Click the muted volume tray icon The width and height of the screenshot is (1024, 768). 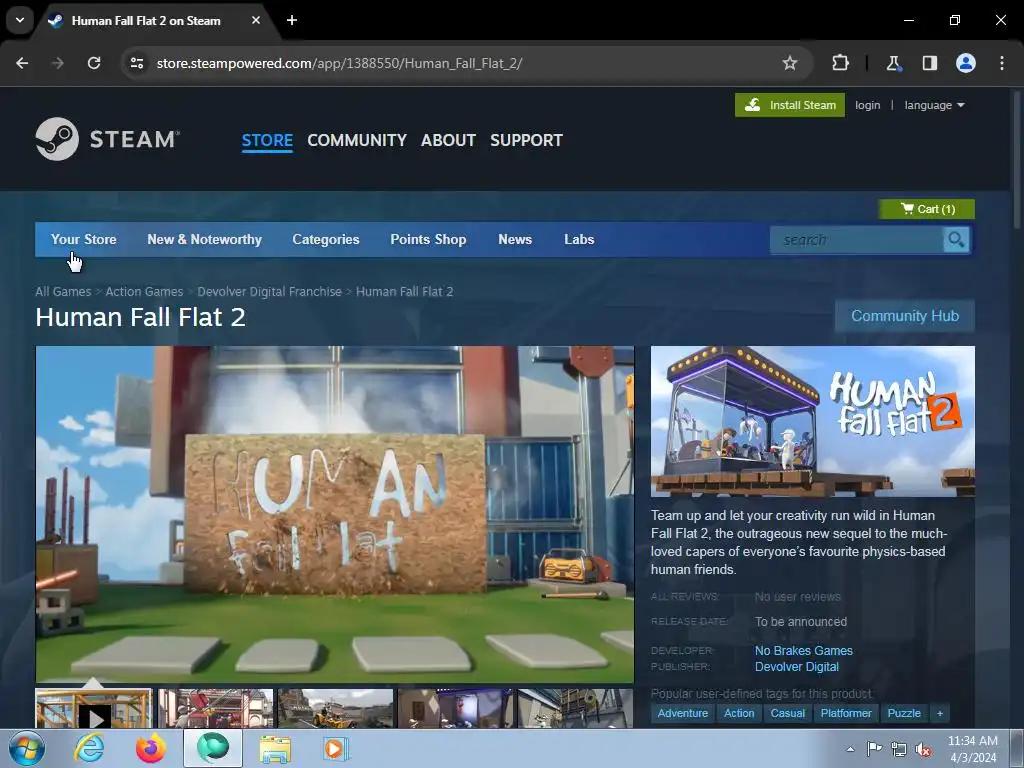tap(923, 749)
